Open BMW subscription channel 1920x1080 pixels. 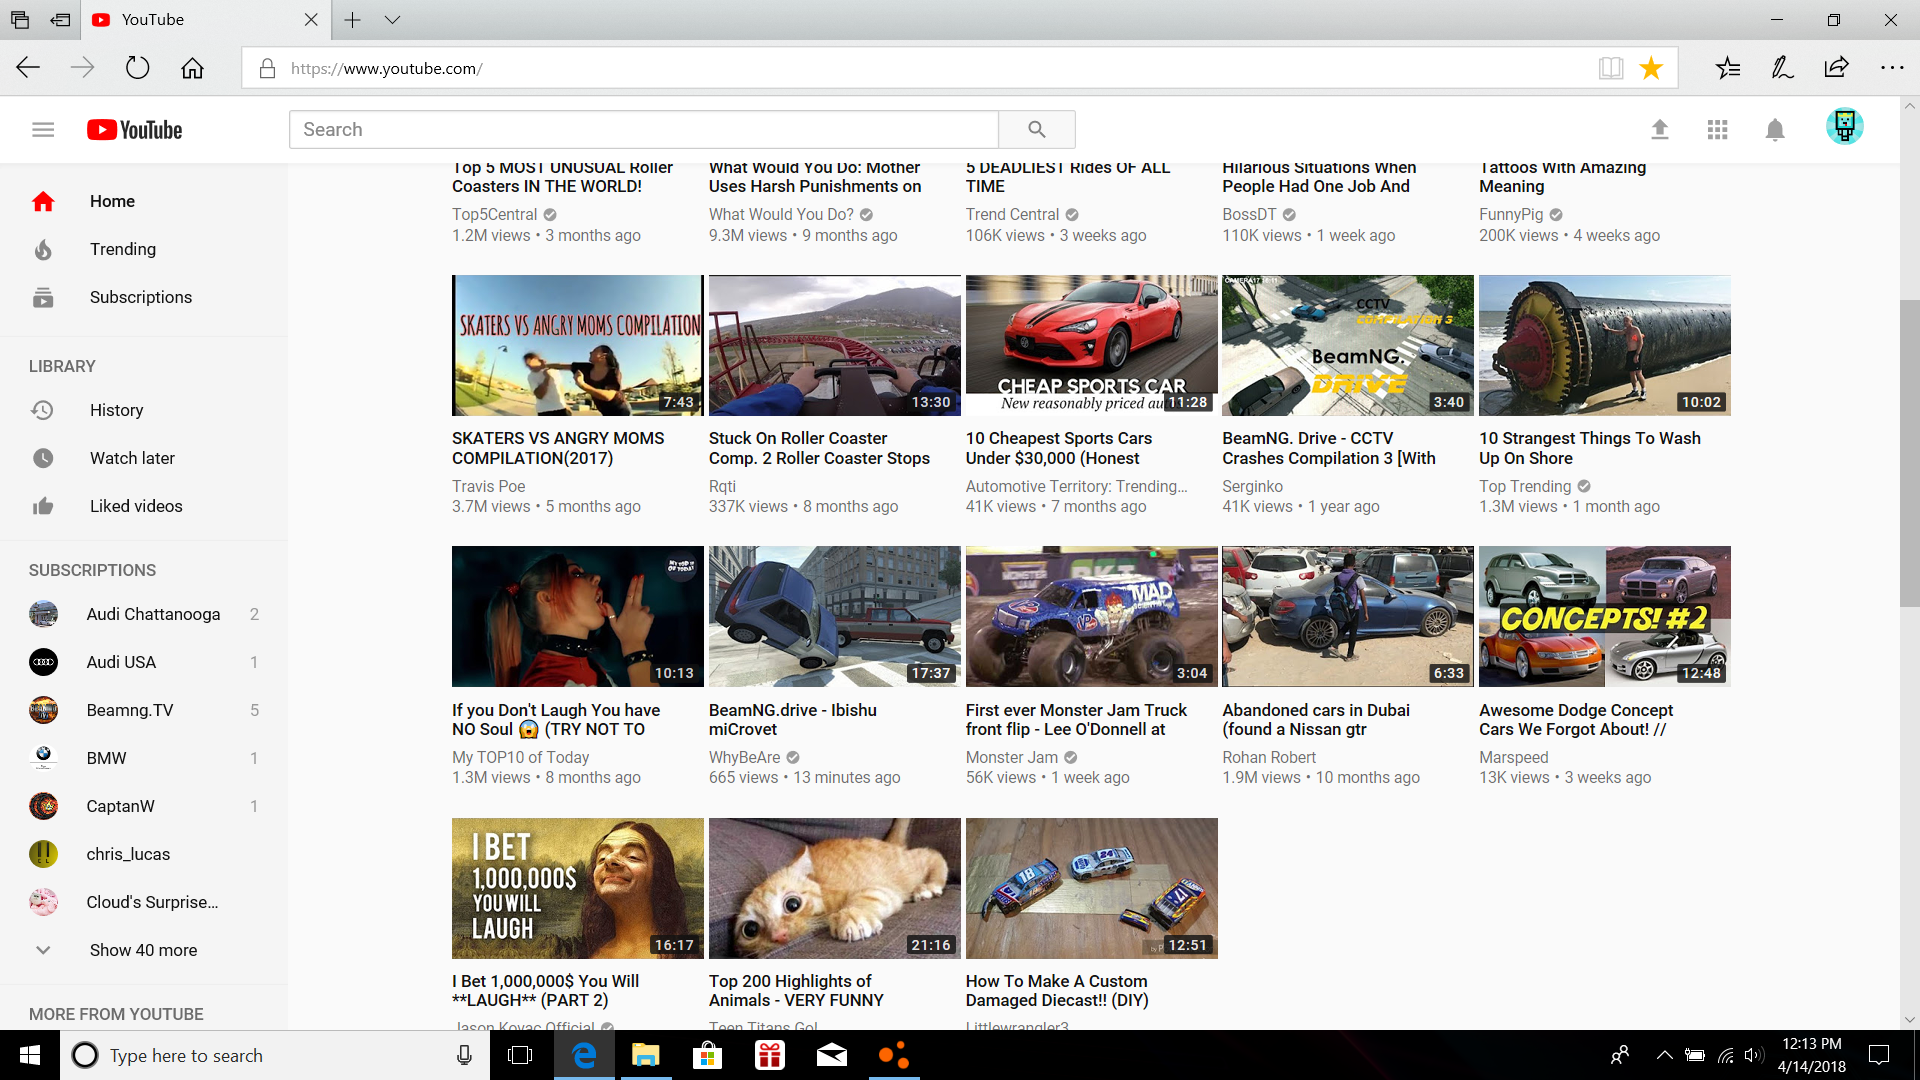pyautogui.click(x=144, y=759)
